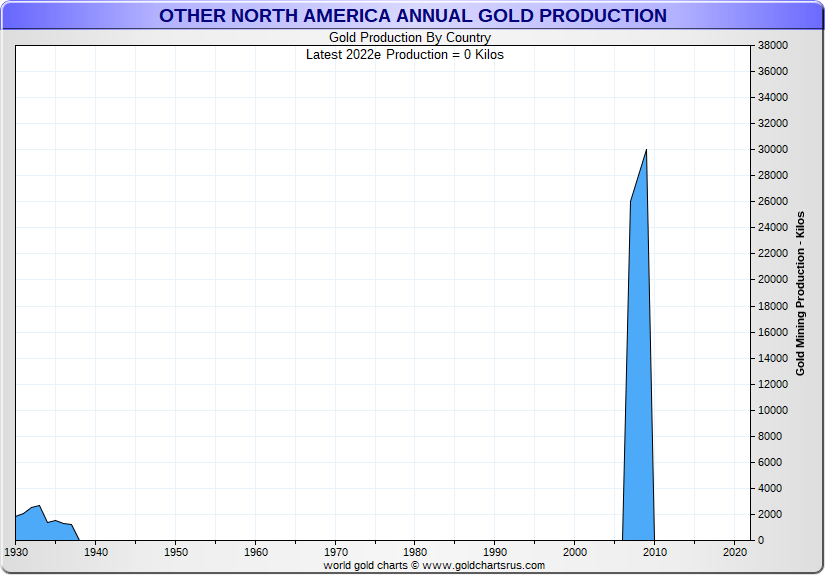Viewport: 825px width, 575px height.
Task: Click the 2000 x-axis label
Action: (x=575, y=552)
